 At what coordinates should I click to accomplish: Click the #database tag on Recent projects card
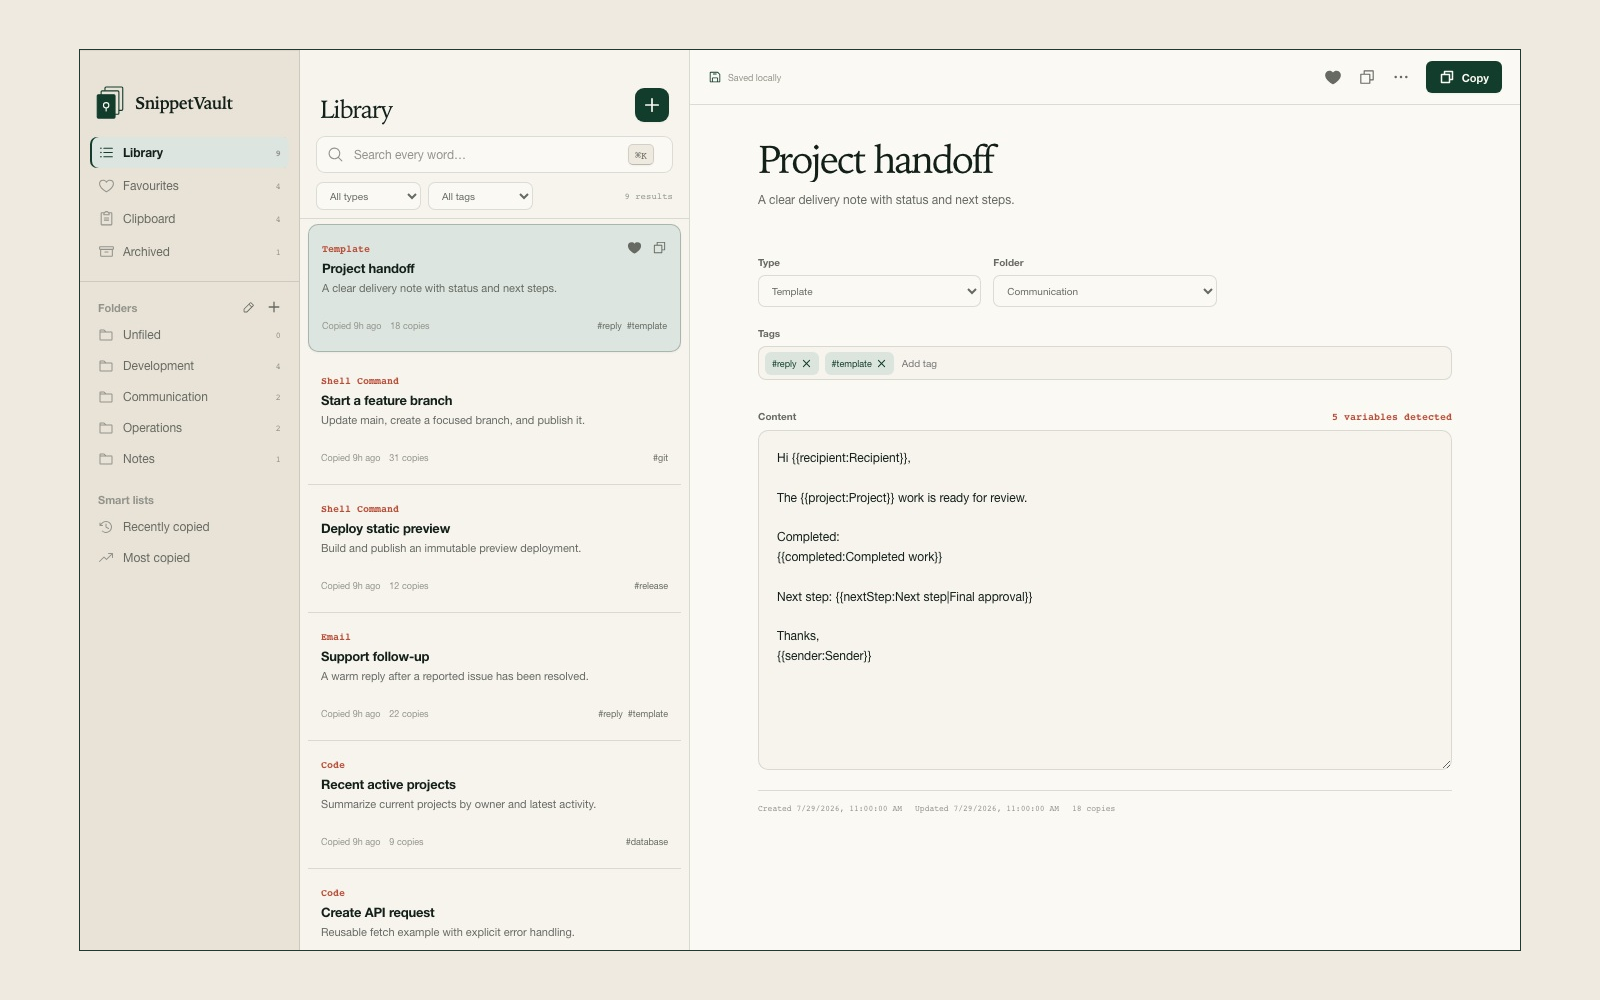coord(647,842)
